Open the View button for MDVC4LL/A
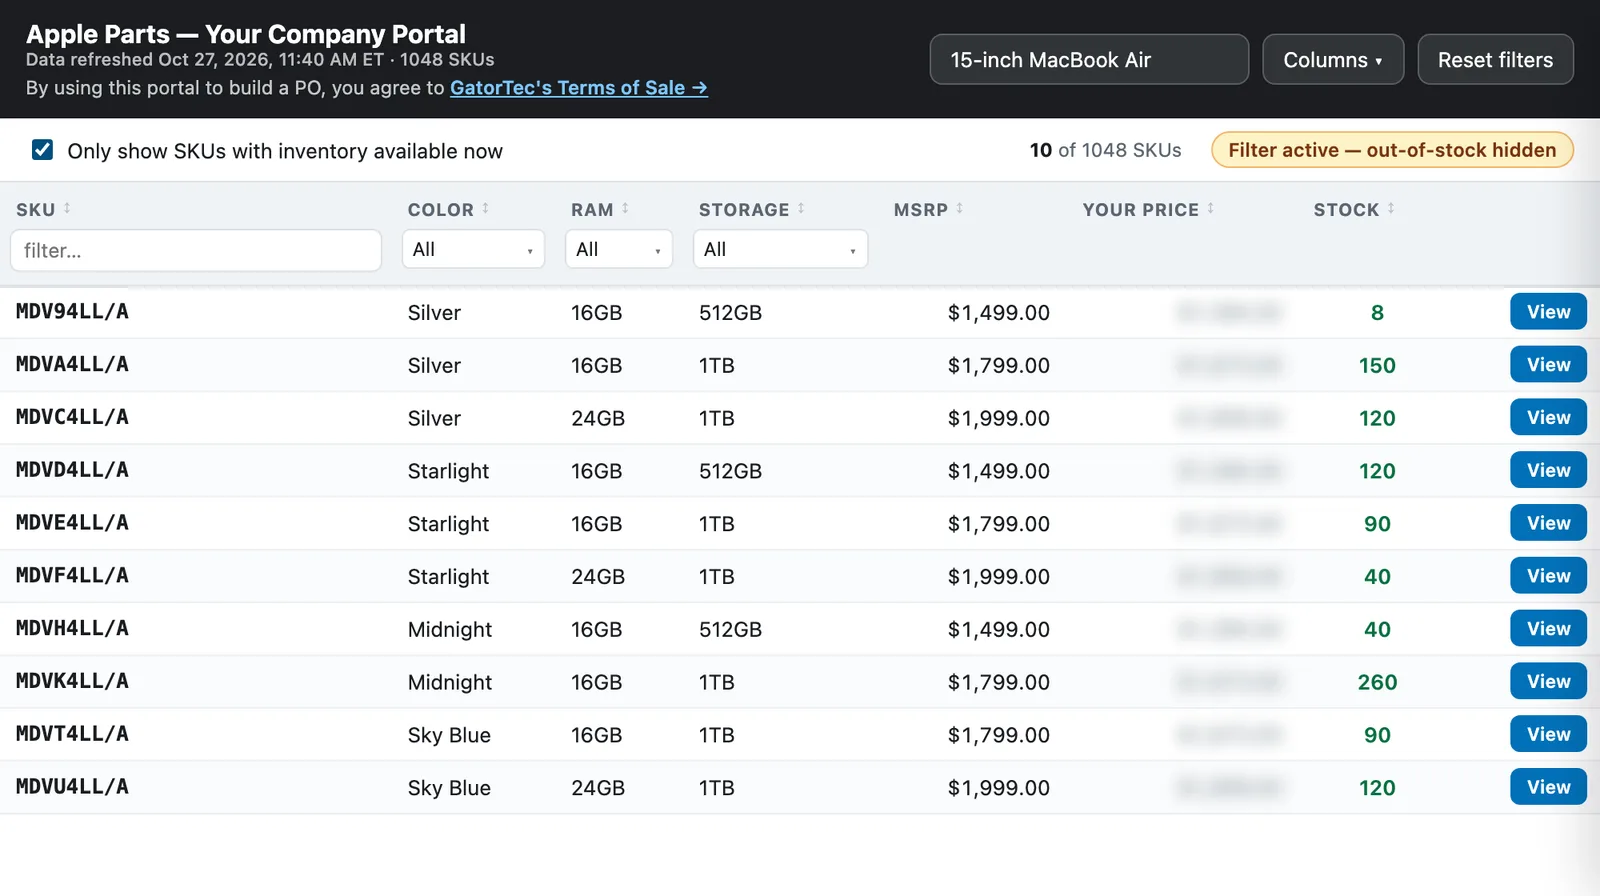 [x=1548, y=418]
